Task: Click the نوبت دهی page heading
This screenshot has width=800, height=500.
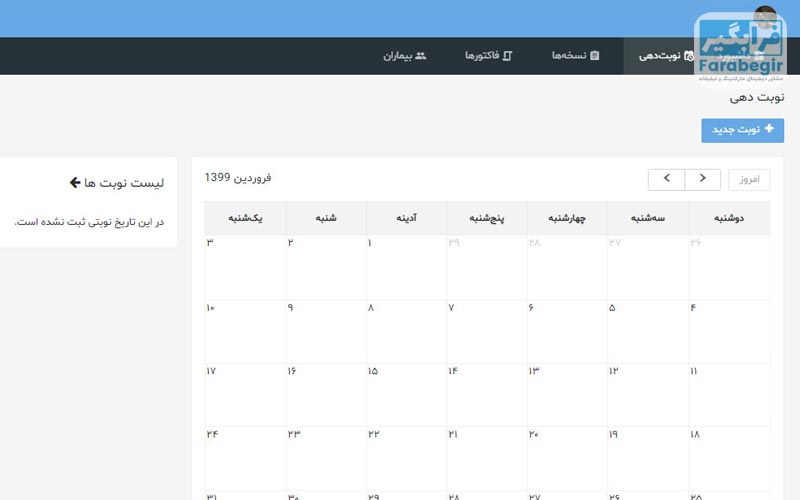Action: pyautogui.click(x=757, y=97)
